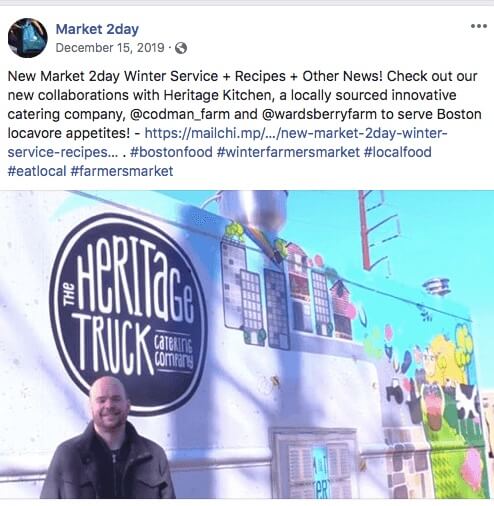Follow the mailchi.mp newsletter link
Screen dimensions: 494x506
click(x=296, y=133)
